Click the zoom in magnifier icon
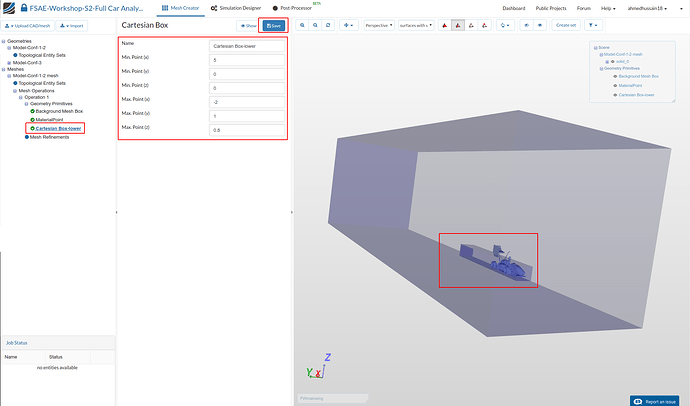 (x=302, y=25)
